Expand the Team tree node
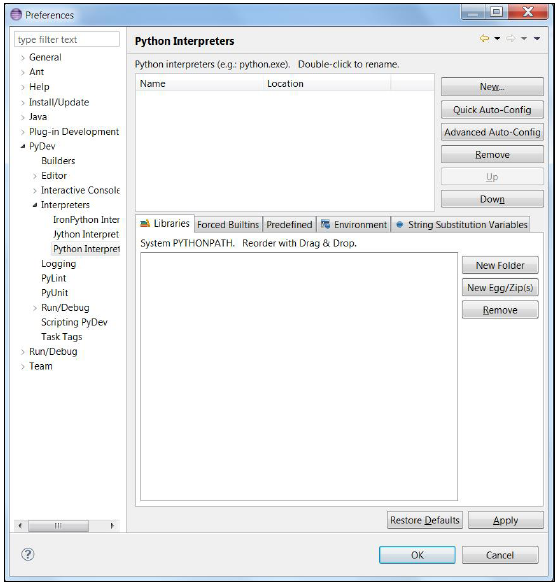Image resolution: width=558 pixels, height=587 pixels. 23,367
